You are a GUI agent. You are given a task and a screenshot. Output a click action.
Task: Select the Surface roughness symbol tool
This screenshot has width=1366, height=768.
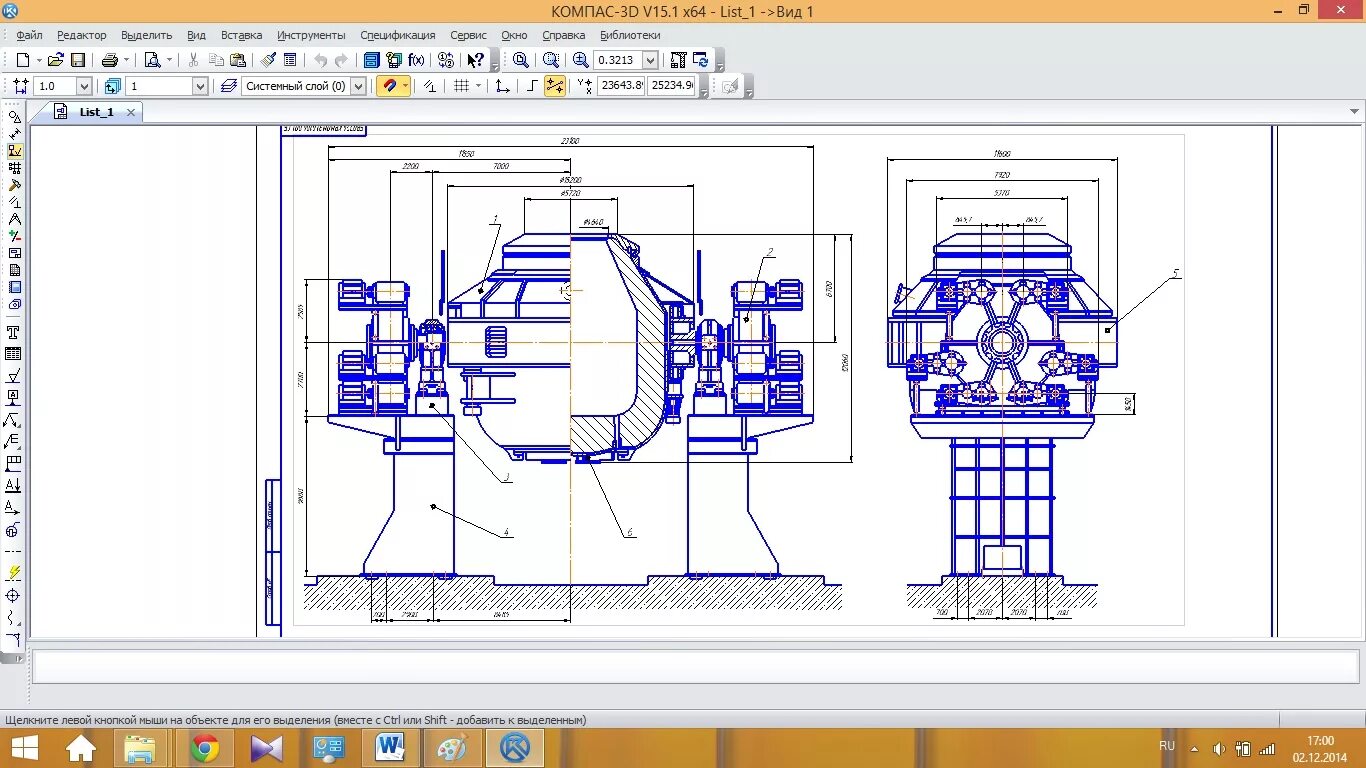click(14, 376)
